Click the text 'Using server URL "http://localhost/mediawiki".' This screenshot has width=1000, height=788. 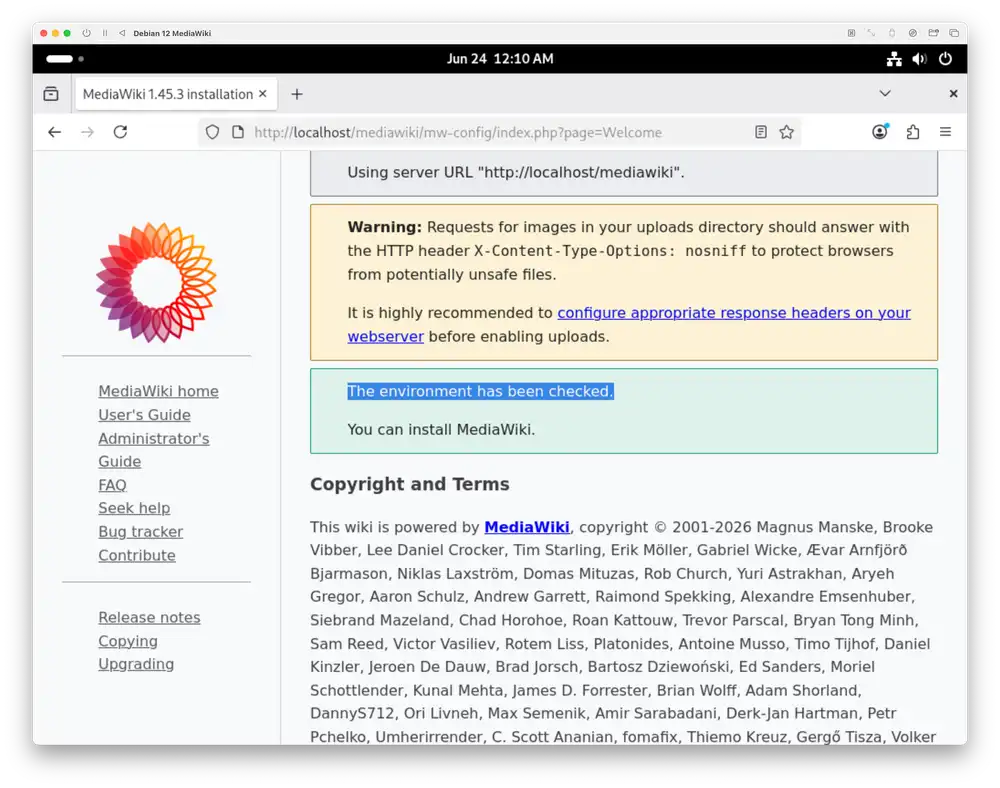(515, 172)
